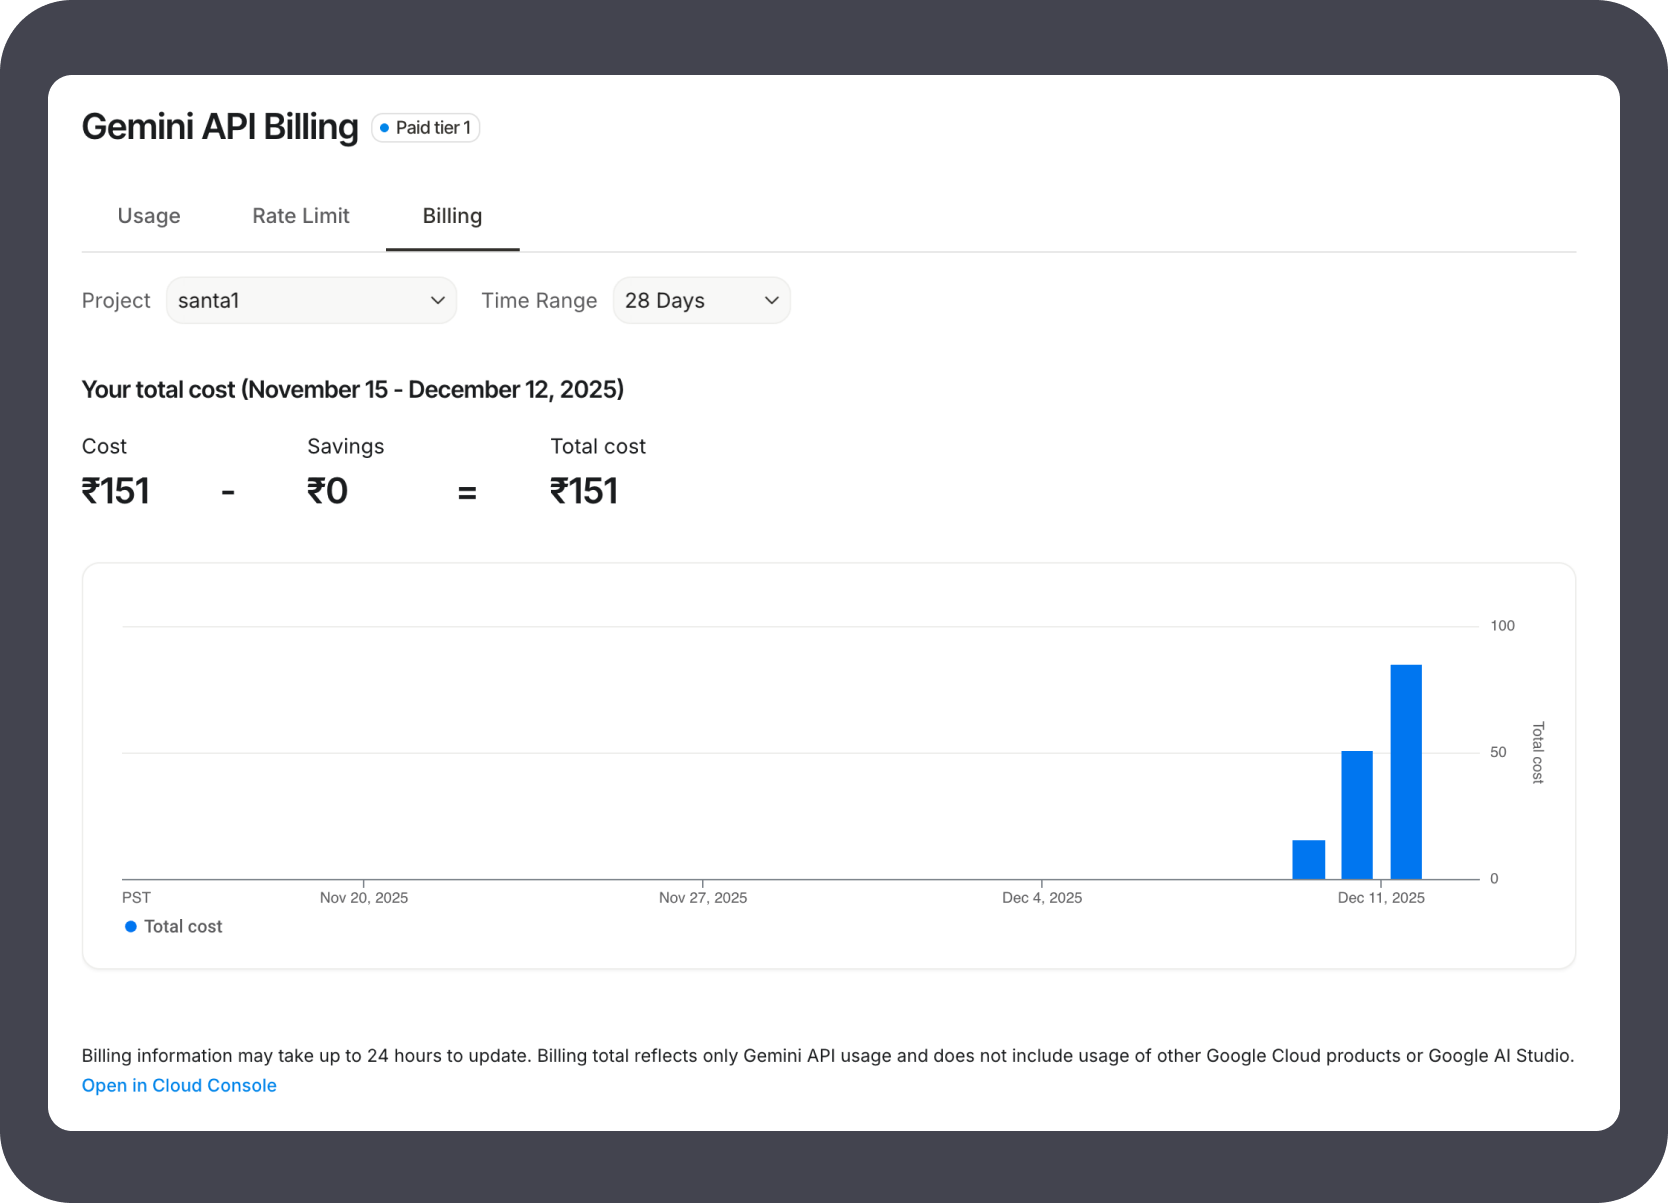Click the Savings label
The image size is (1668, 1203).
[346, 446]
